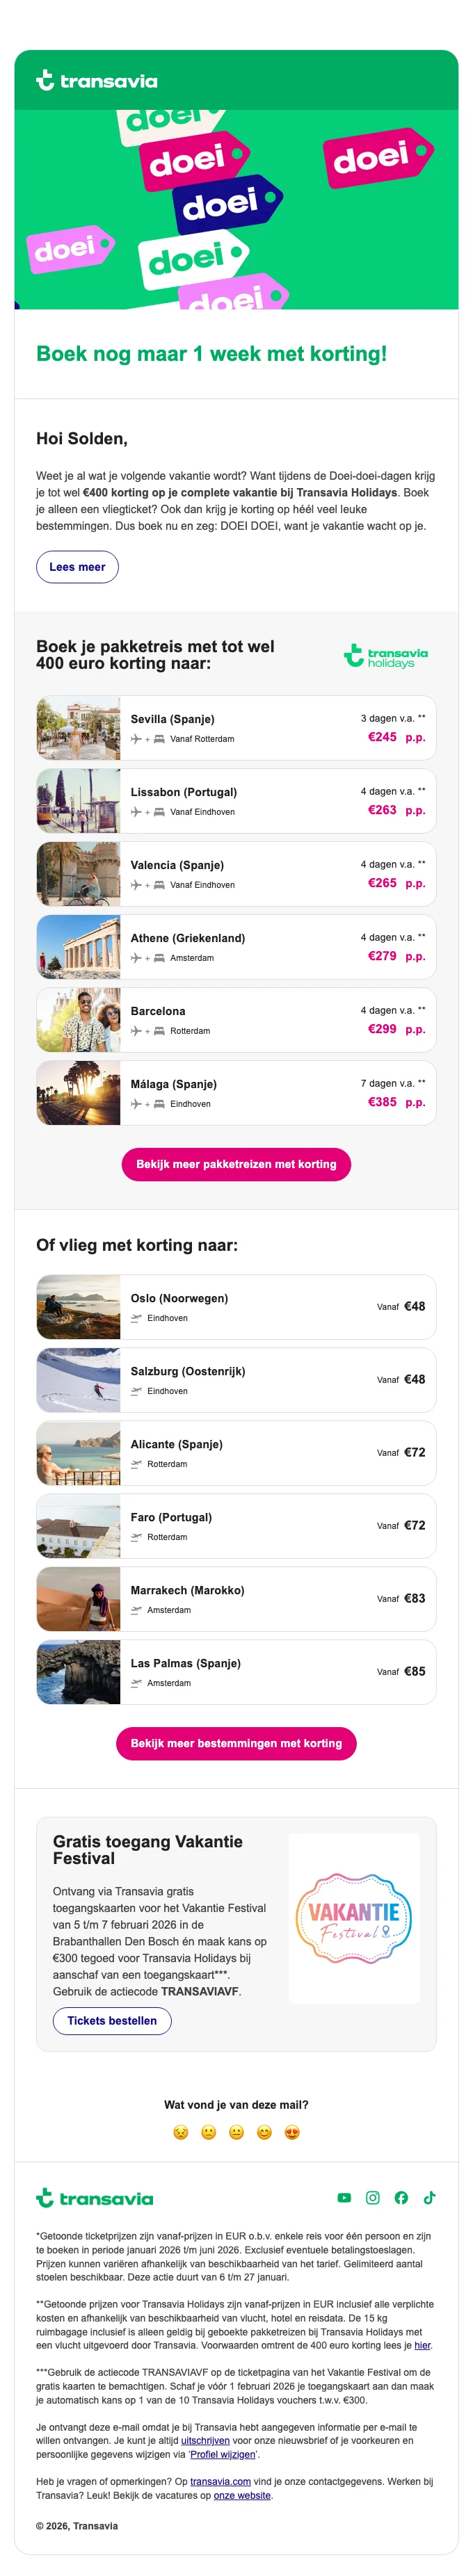Open the Transavia YouTube channel icon

click(x=344, y=2197)
